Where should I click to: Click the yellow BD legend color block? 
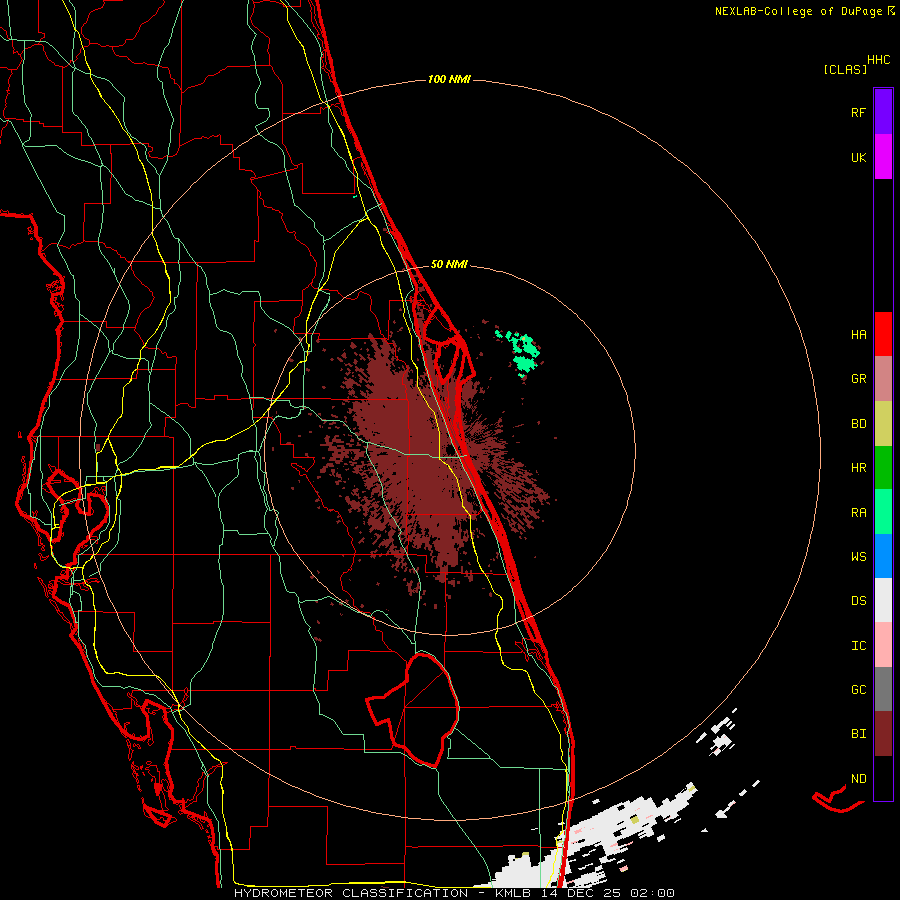(x=883, y=424)
